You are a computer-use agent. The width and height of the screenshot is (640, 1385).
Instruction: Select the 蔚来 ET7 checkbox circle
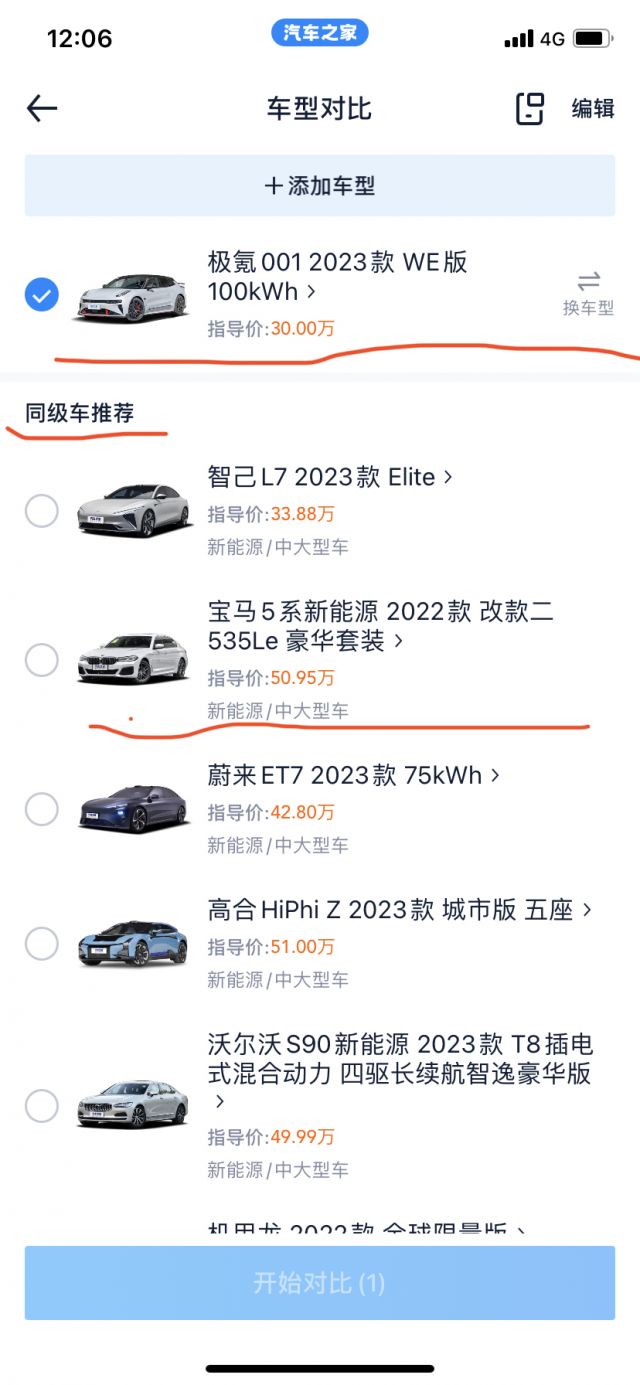tap(43, 810)
